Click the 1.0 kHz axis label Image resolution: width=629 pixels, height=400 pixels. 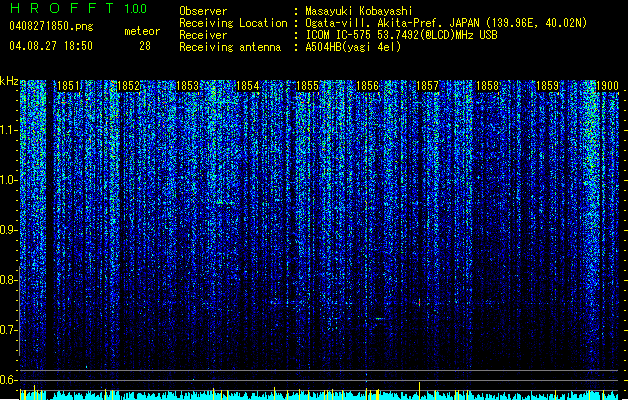[9, 180]
